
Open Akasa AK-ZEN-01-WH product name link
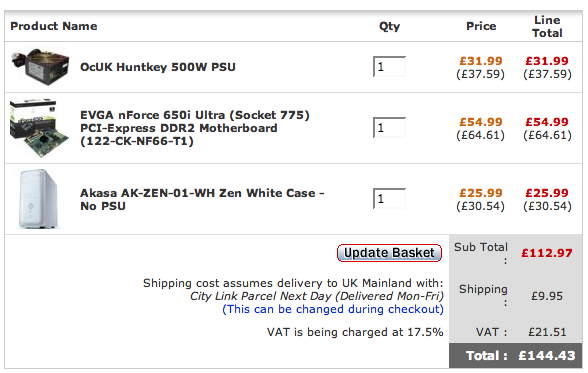202,199
